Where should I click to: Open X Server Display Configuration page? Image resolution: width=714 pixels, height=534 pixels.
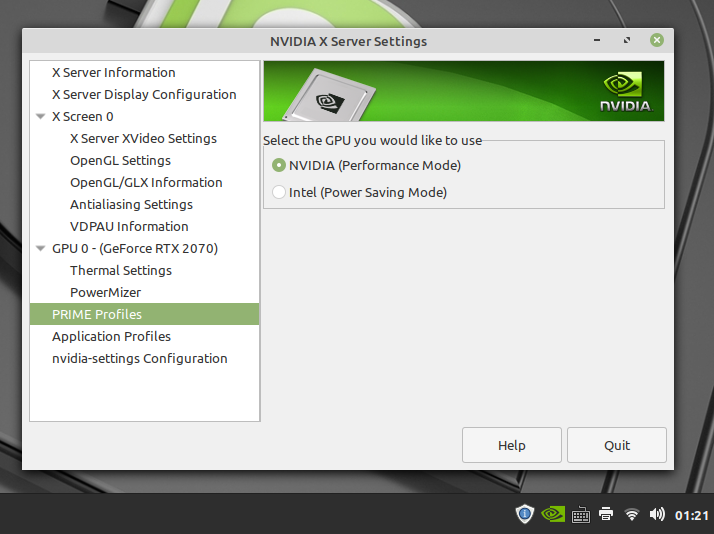tap(144, 95)
